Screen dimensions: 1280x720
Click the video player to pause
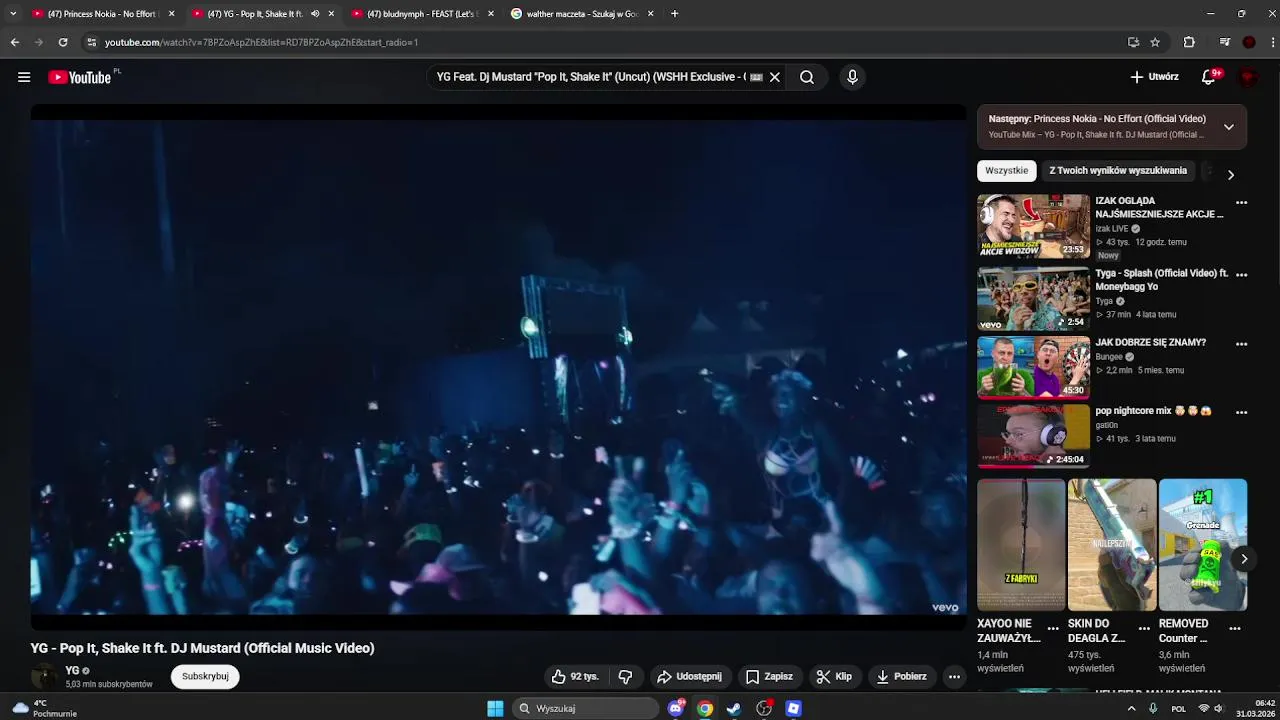[498, 366]
